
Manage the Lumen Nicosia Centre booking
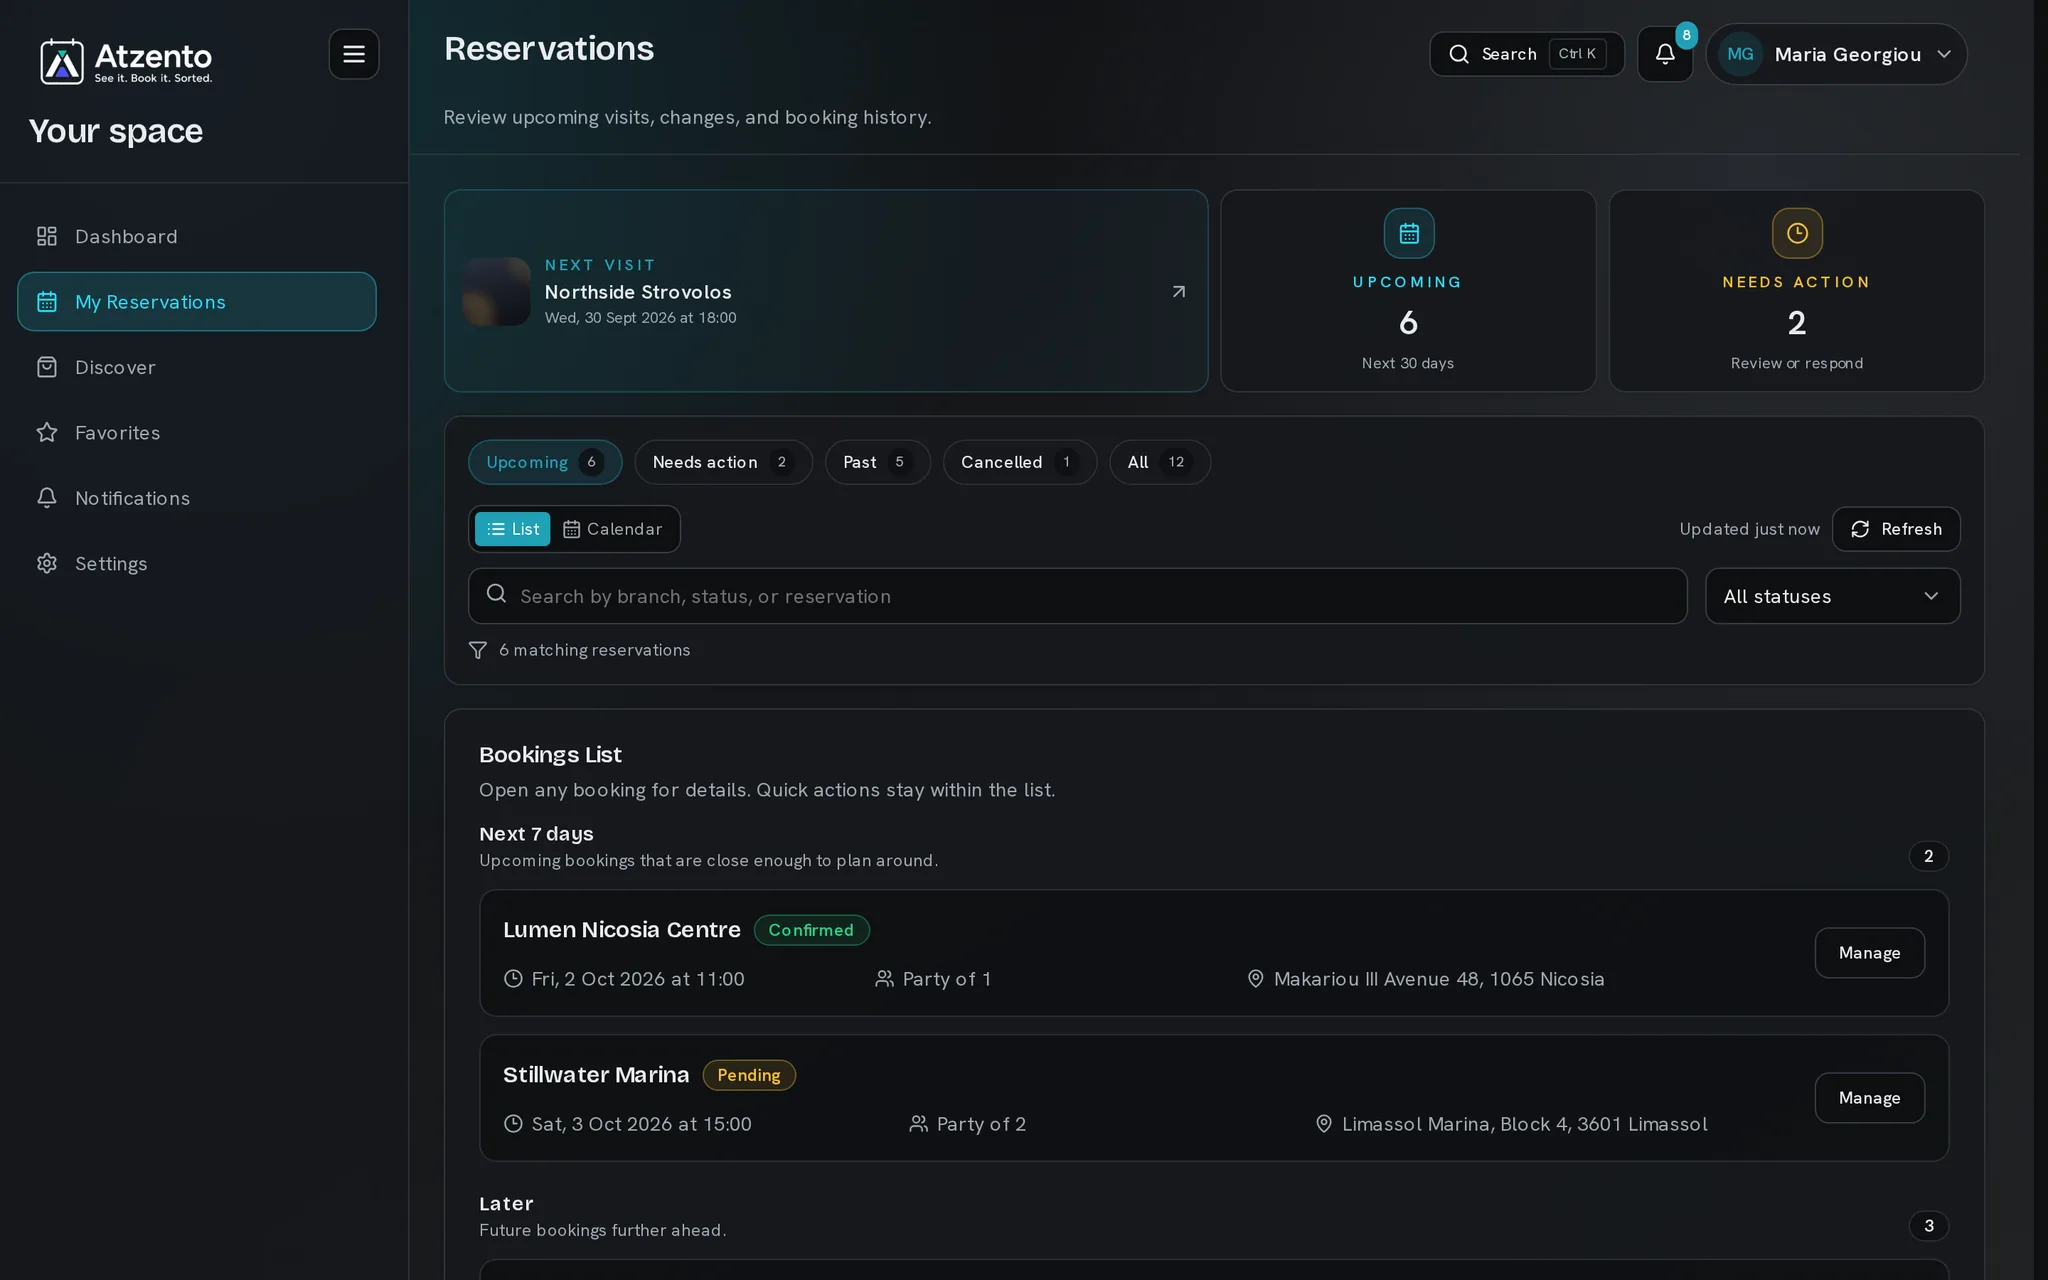coord(1869,953)
